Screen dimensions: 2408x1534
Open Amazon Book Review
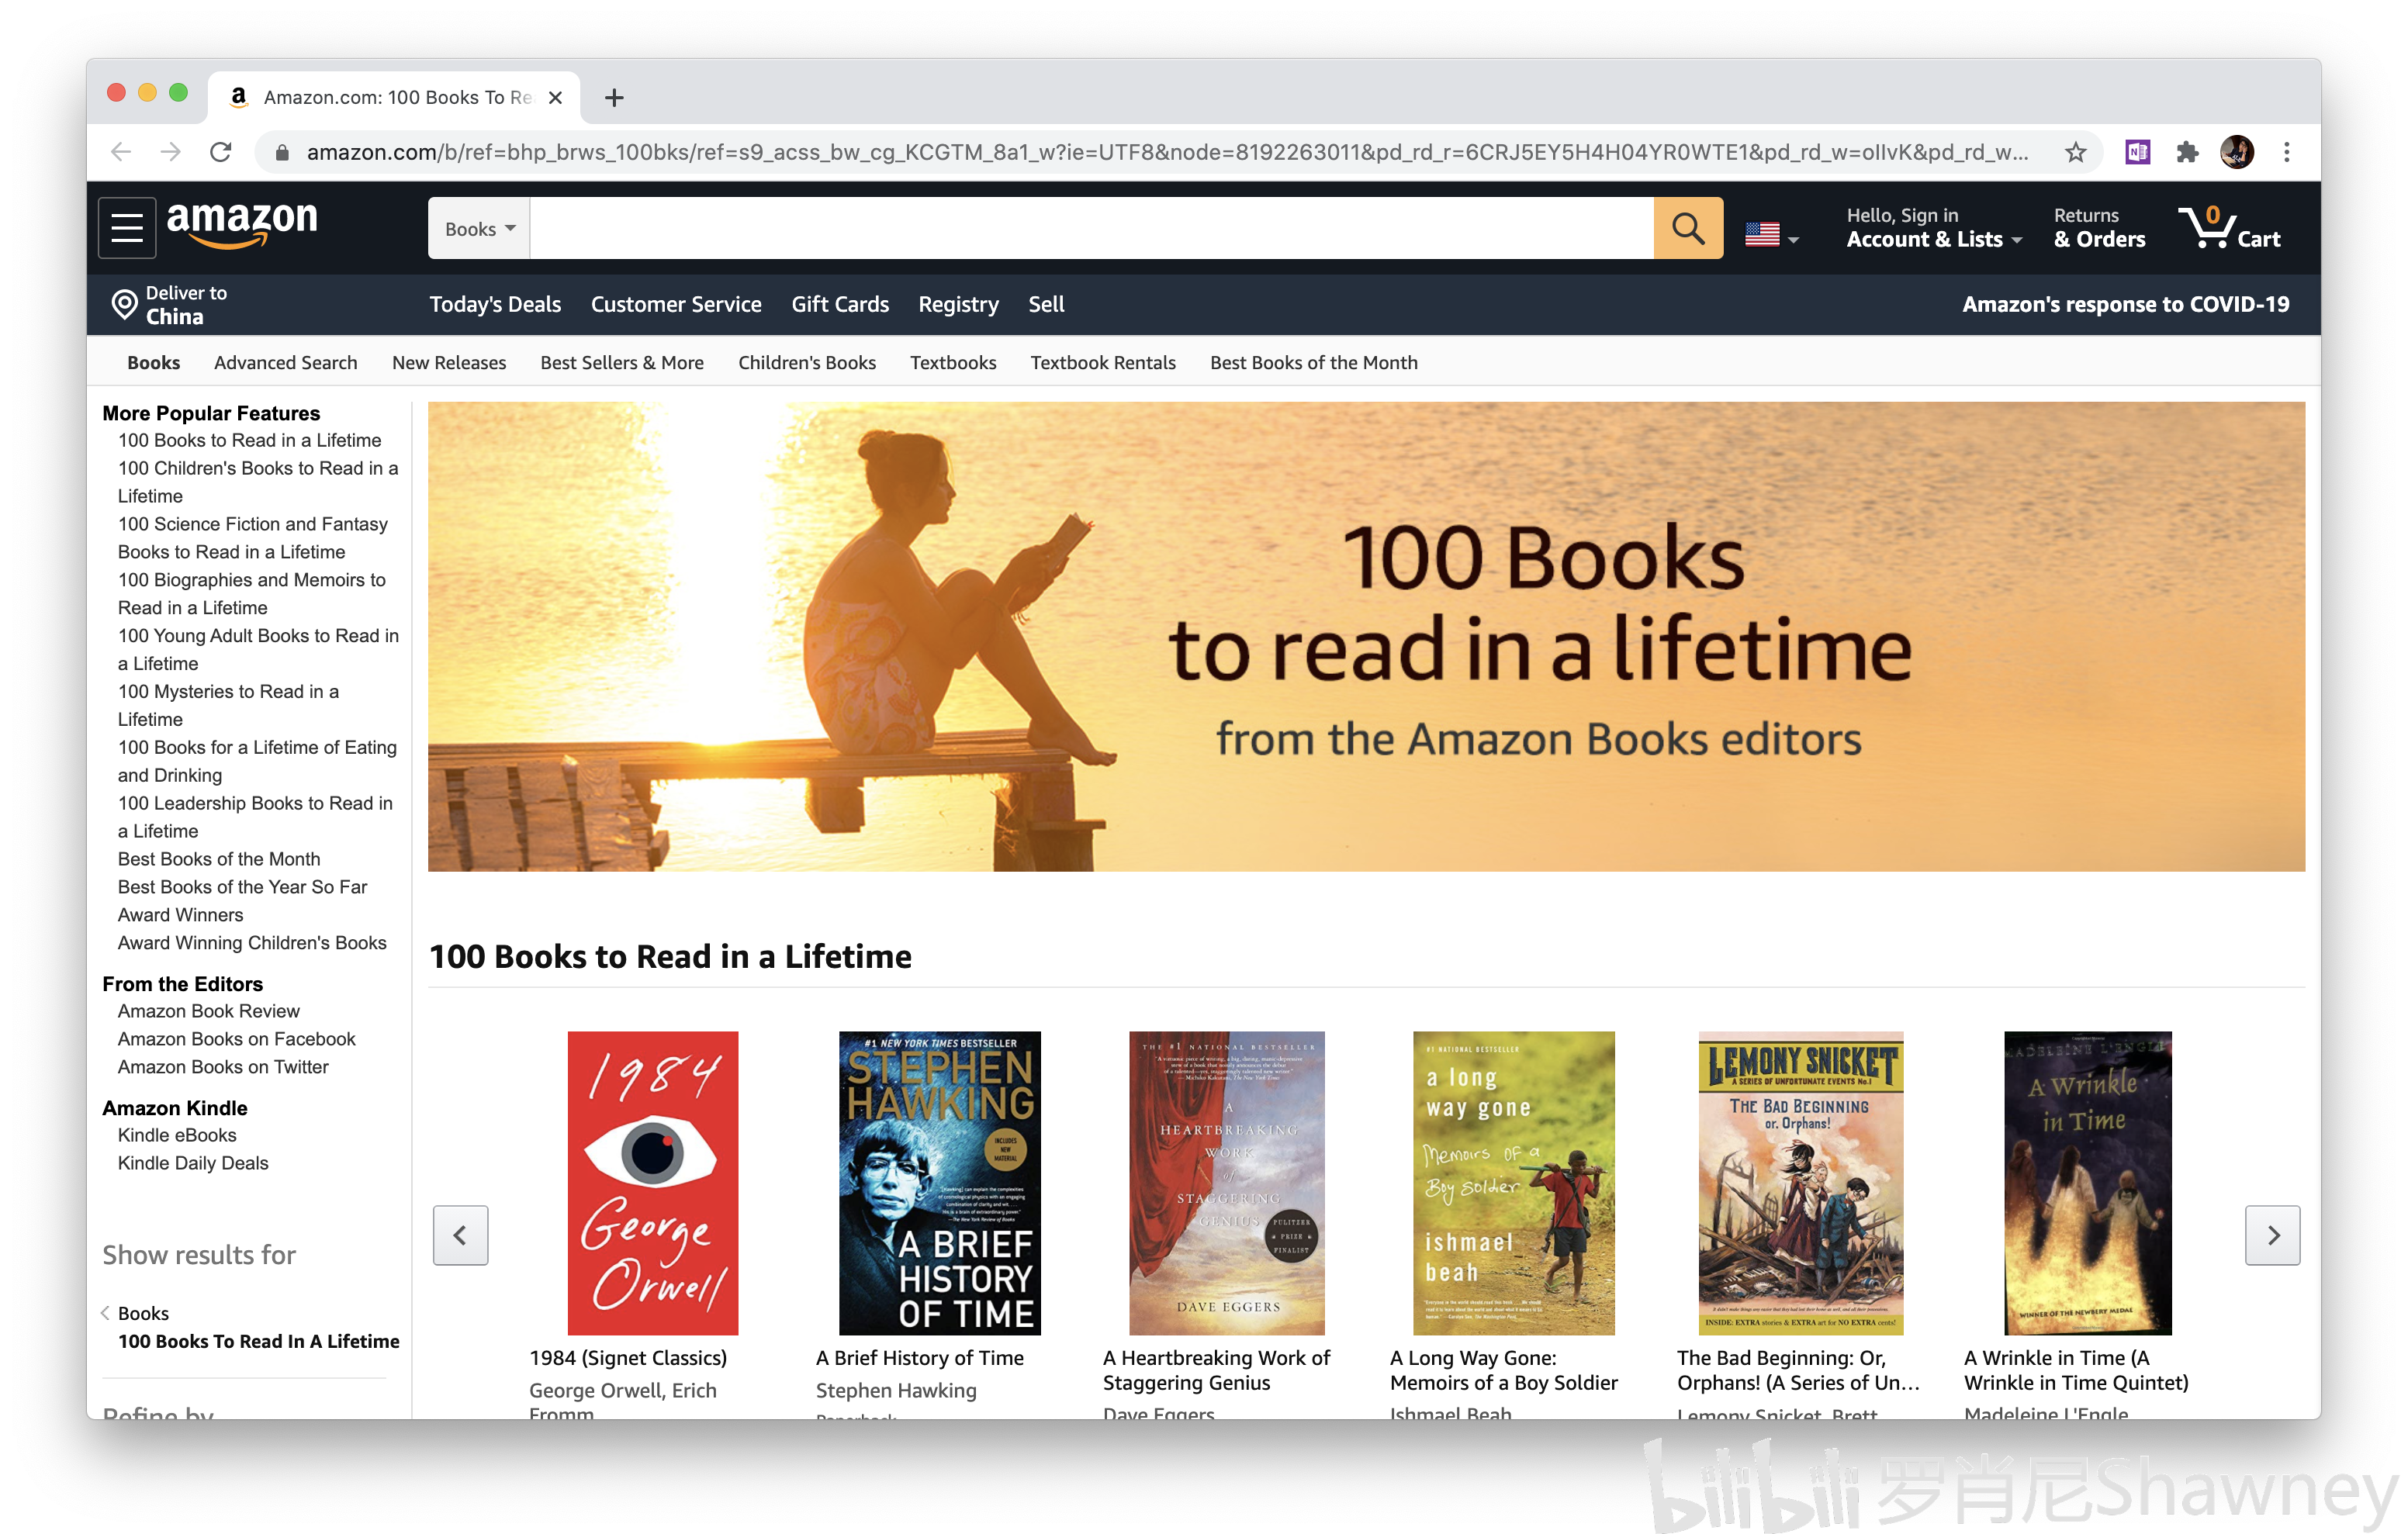click(x=208, y=1011)
